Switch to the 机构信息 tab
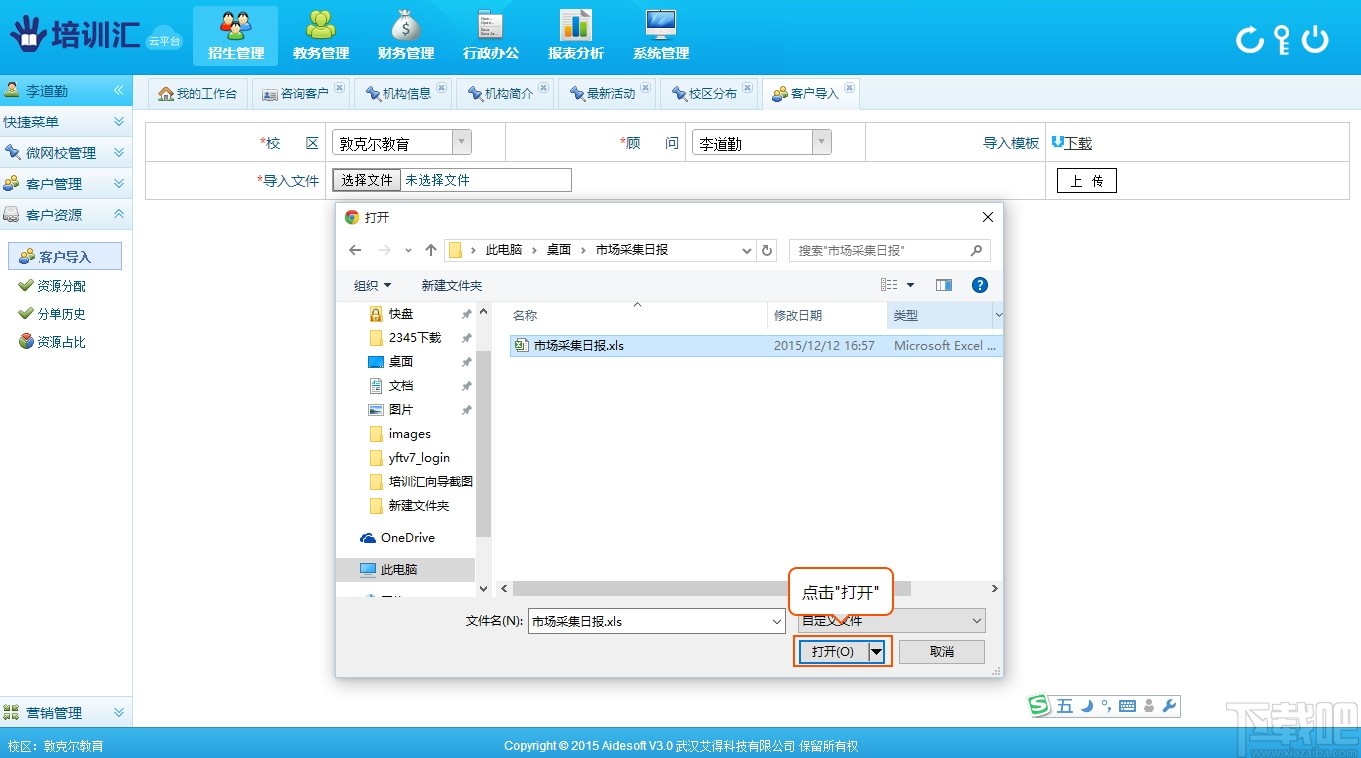Screen dimensions: 1361x758 click(403, 92)
